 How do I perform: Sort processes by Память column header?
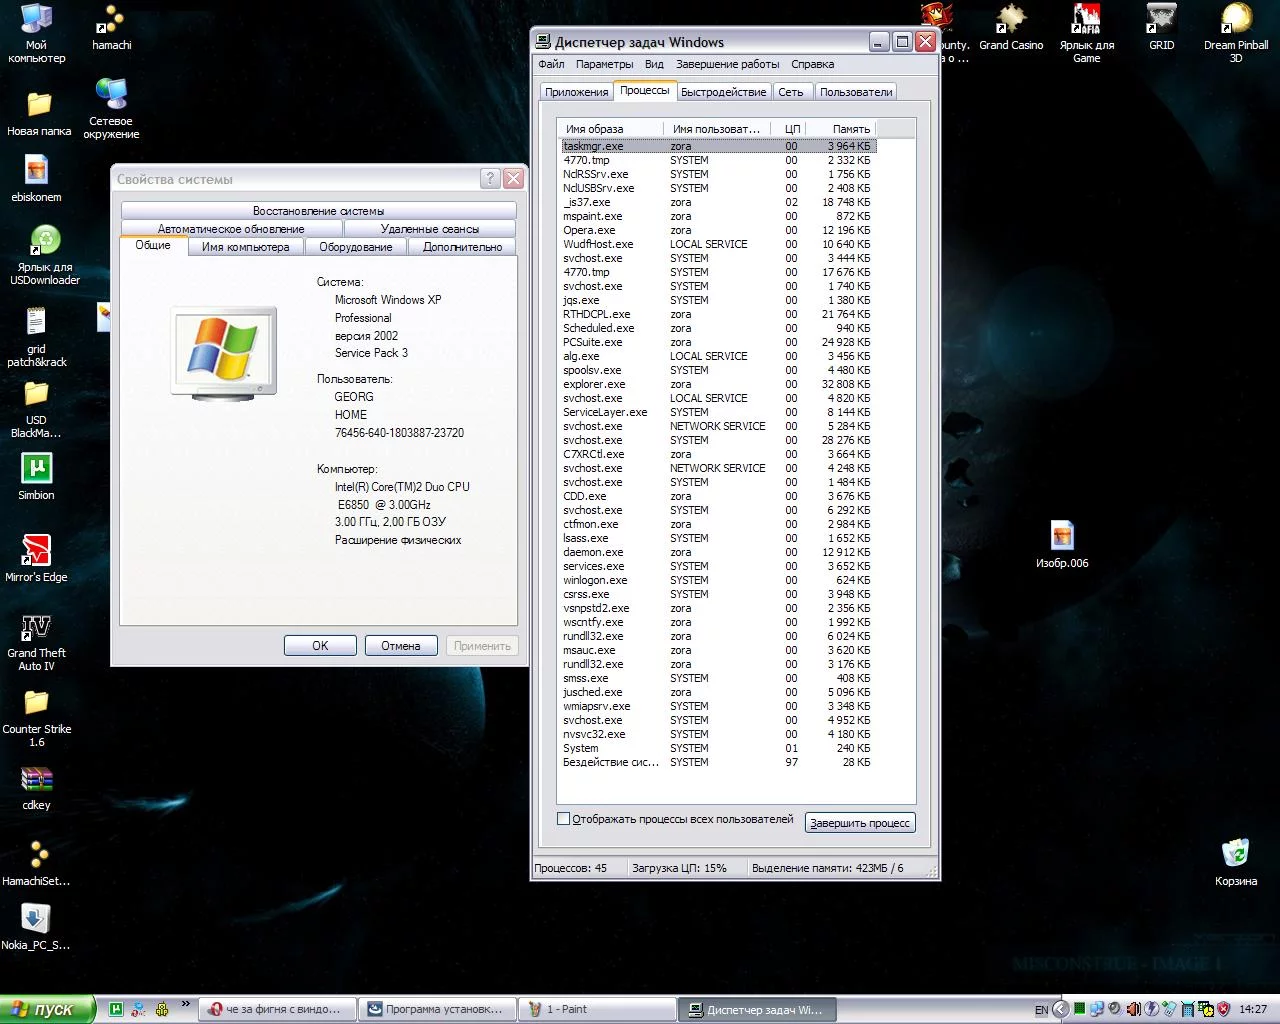coord(851,129)
